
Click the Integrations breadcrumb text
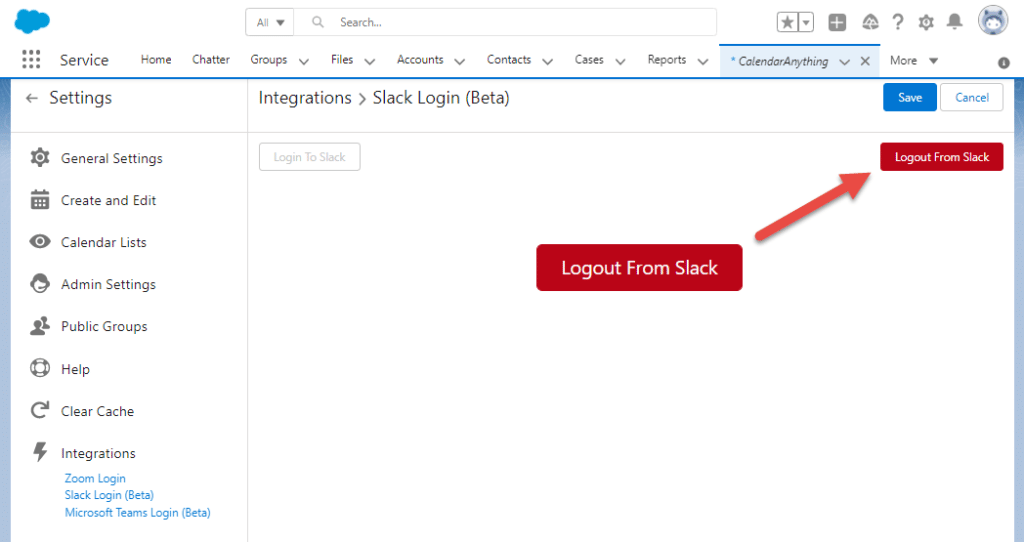click(x=305, y=98)
